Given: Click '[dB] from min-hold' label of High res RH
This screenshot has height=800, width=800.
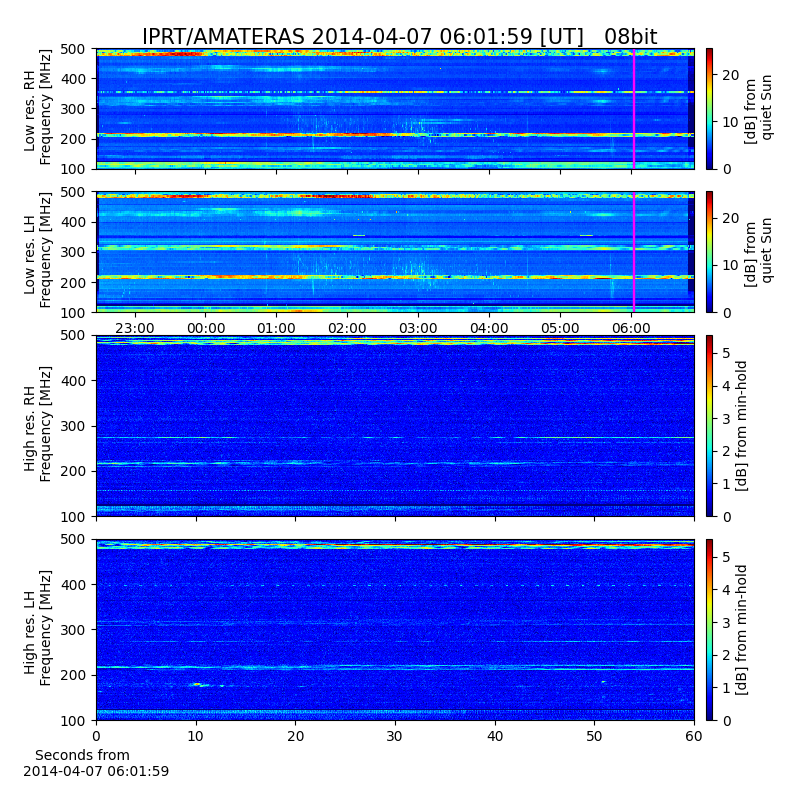Looking at the screenshot, I should tap(742, 426).
